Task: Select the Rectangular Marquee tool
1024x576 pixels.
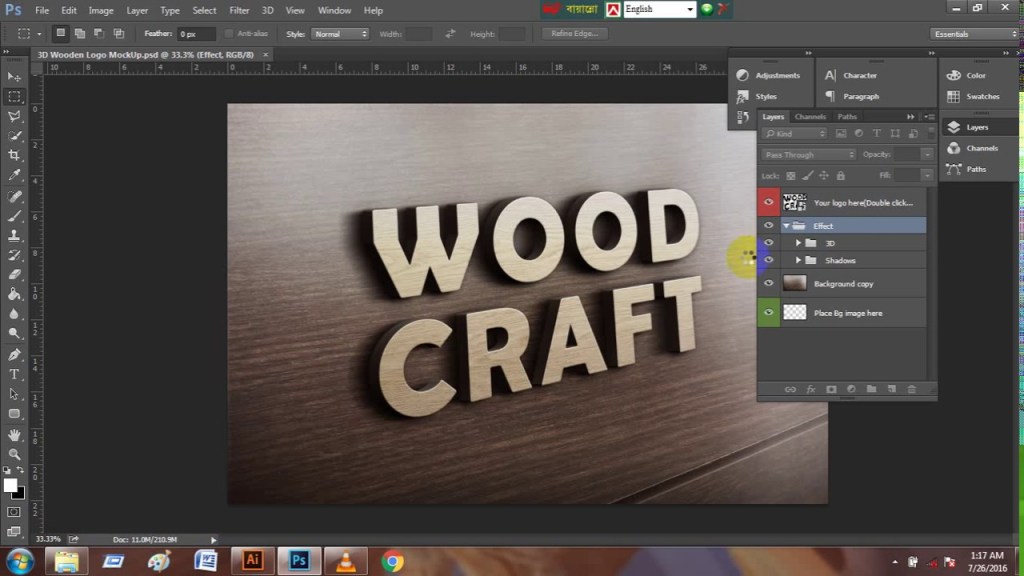Action: [x=13, y=96]
